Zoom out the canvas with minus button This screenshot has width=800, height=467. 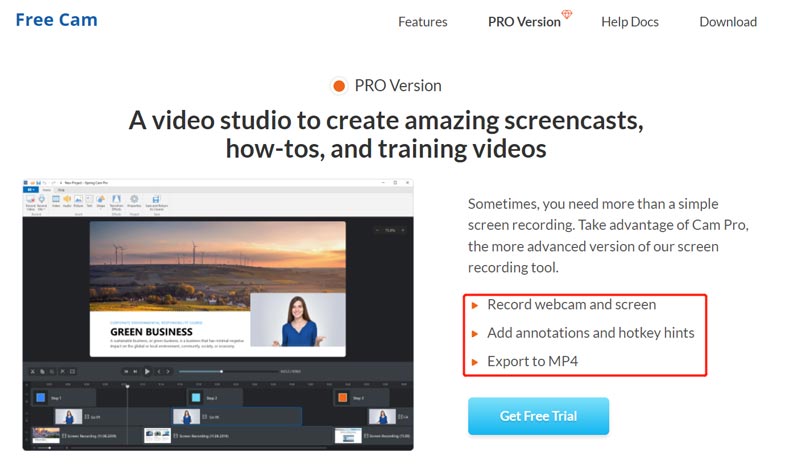(x=378, y=230)
